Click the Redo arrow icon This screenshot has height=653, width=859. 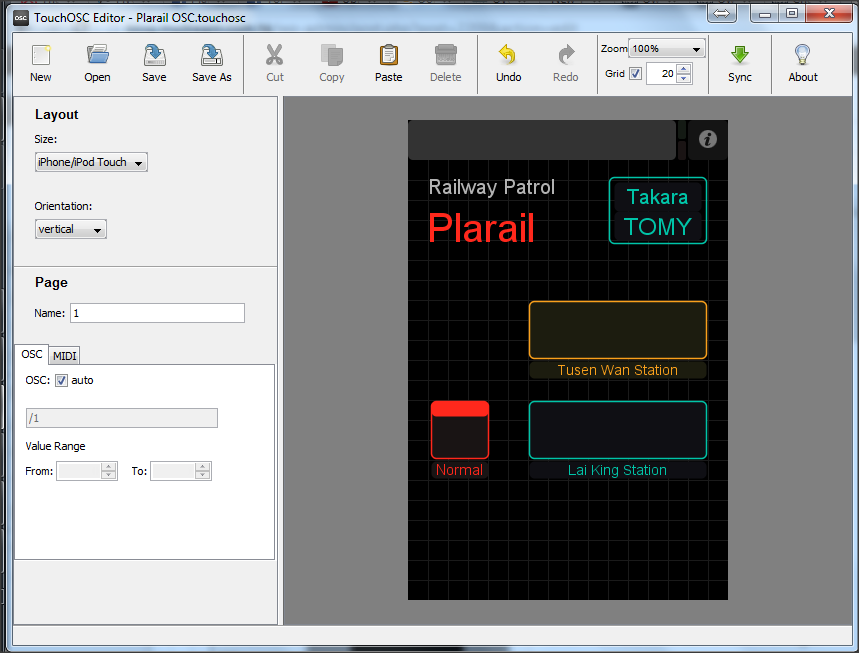565,63
